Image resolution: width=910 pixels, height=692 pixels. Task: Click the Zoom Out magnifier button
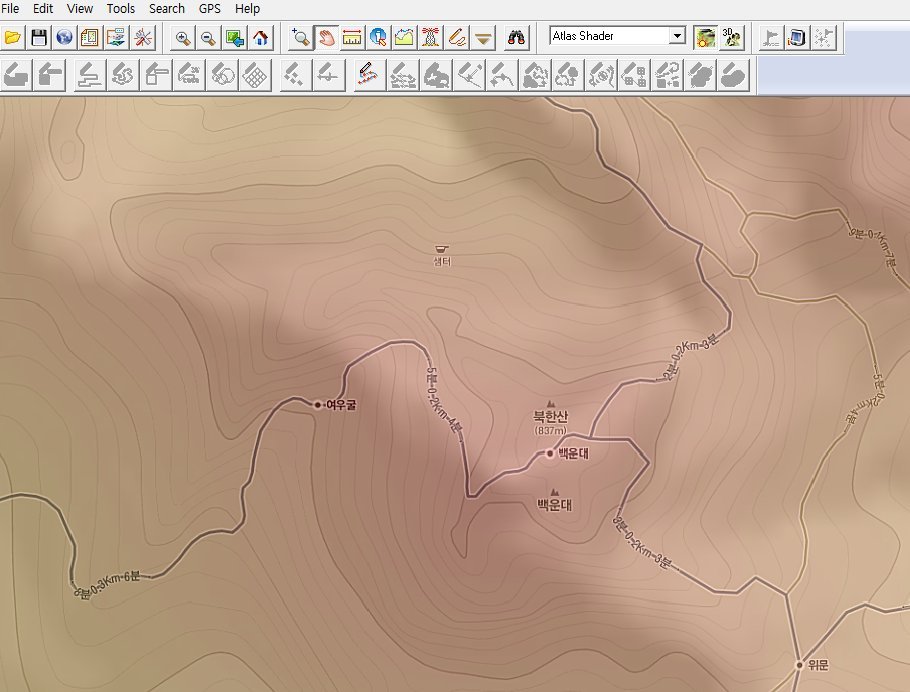click(208, 38)
